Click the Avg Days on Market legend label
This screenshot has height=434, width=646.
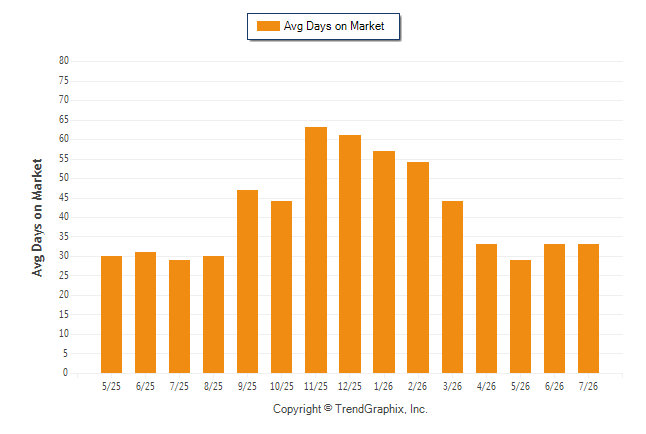pyautogui.click(x=334, y=26)
